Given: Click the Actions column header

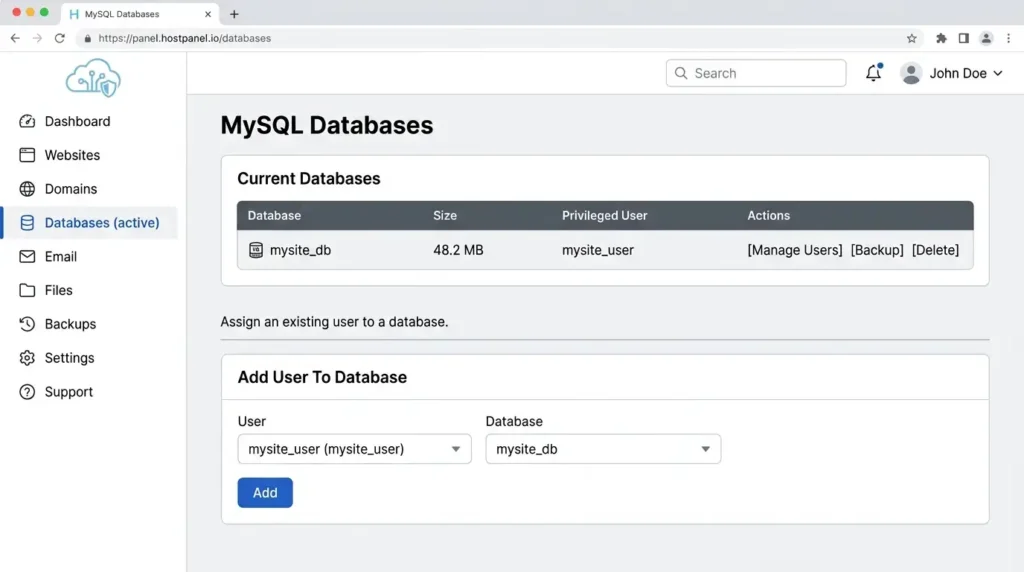Looking at the screenshot, I should point(769,215).
